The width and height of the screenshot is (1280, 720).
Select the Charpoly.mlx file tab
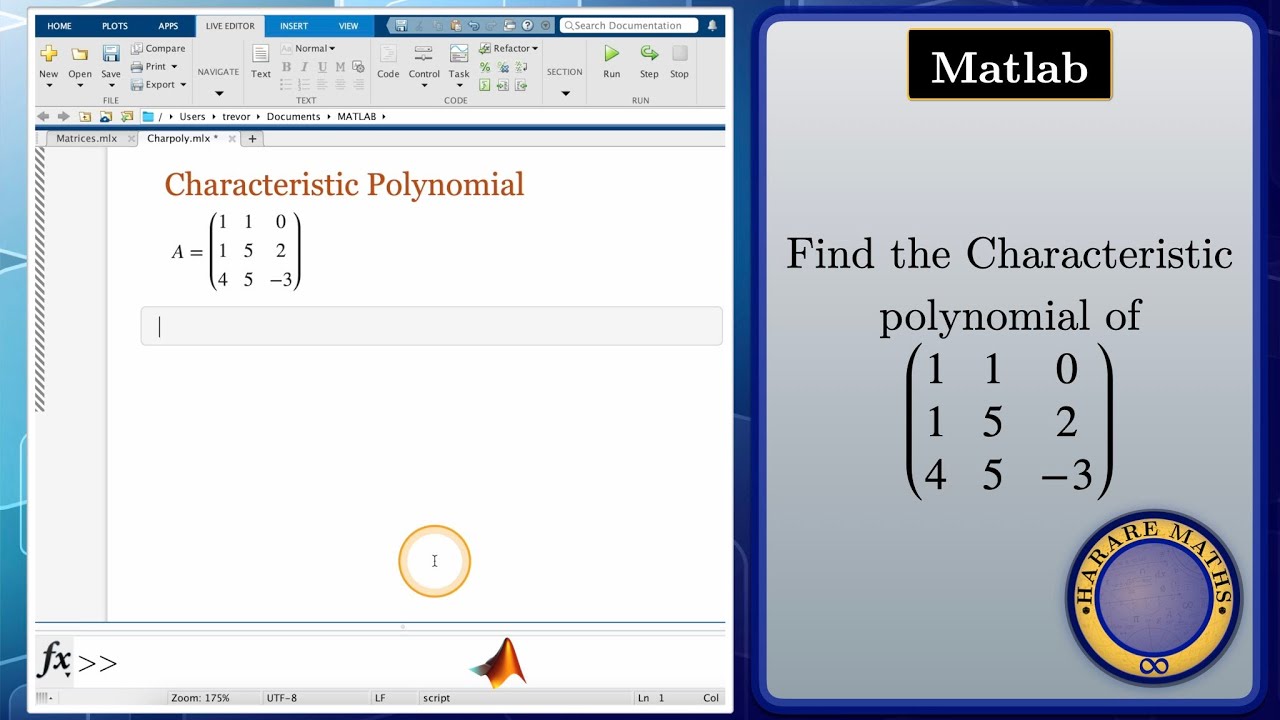point(182,138)
